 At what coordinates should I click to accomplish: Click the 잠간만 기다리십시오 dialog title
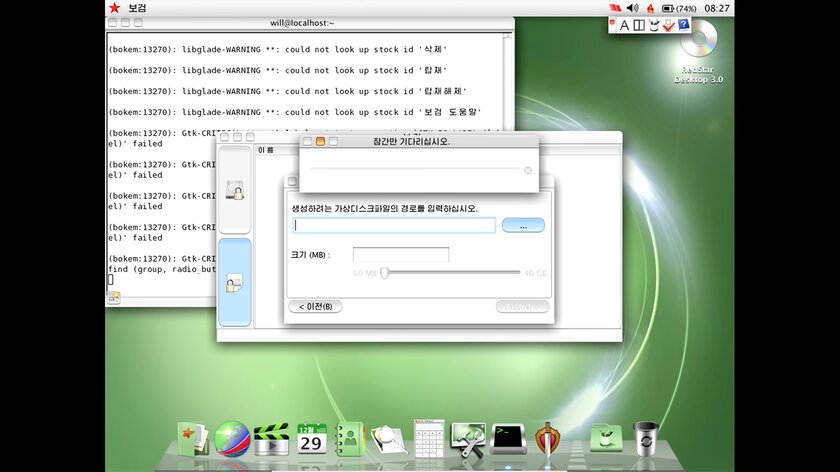(411, 141)
